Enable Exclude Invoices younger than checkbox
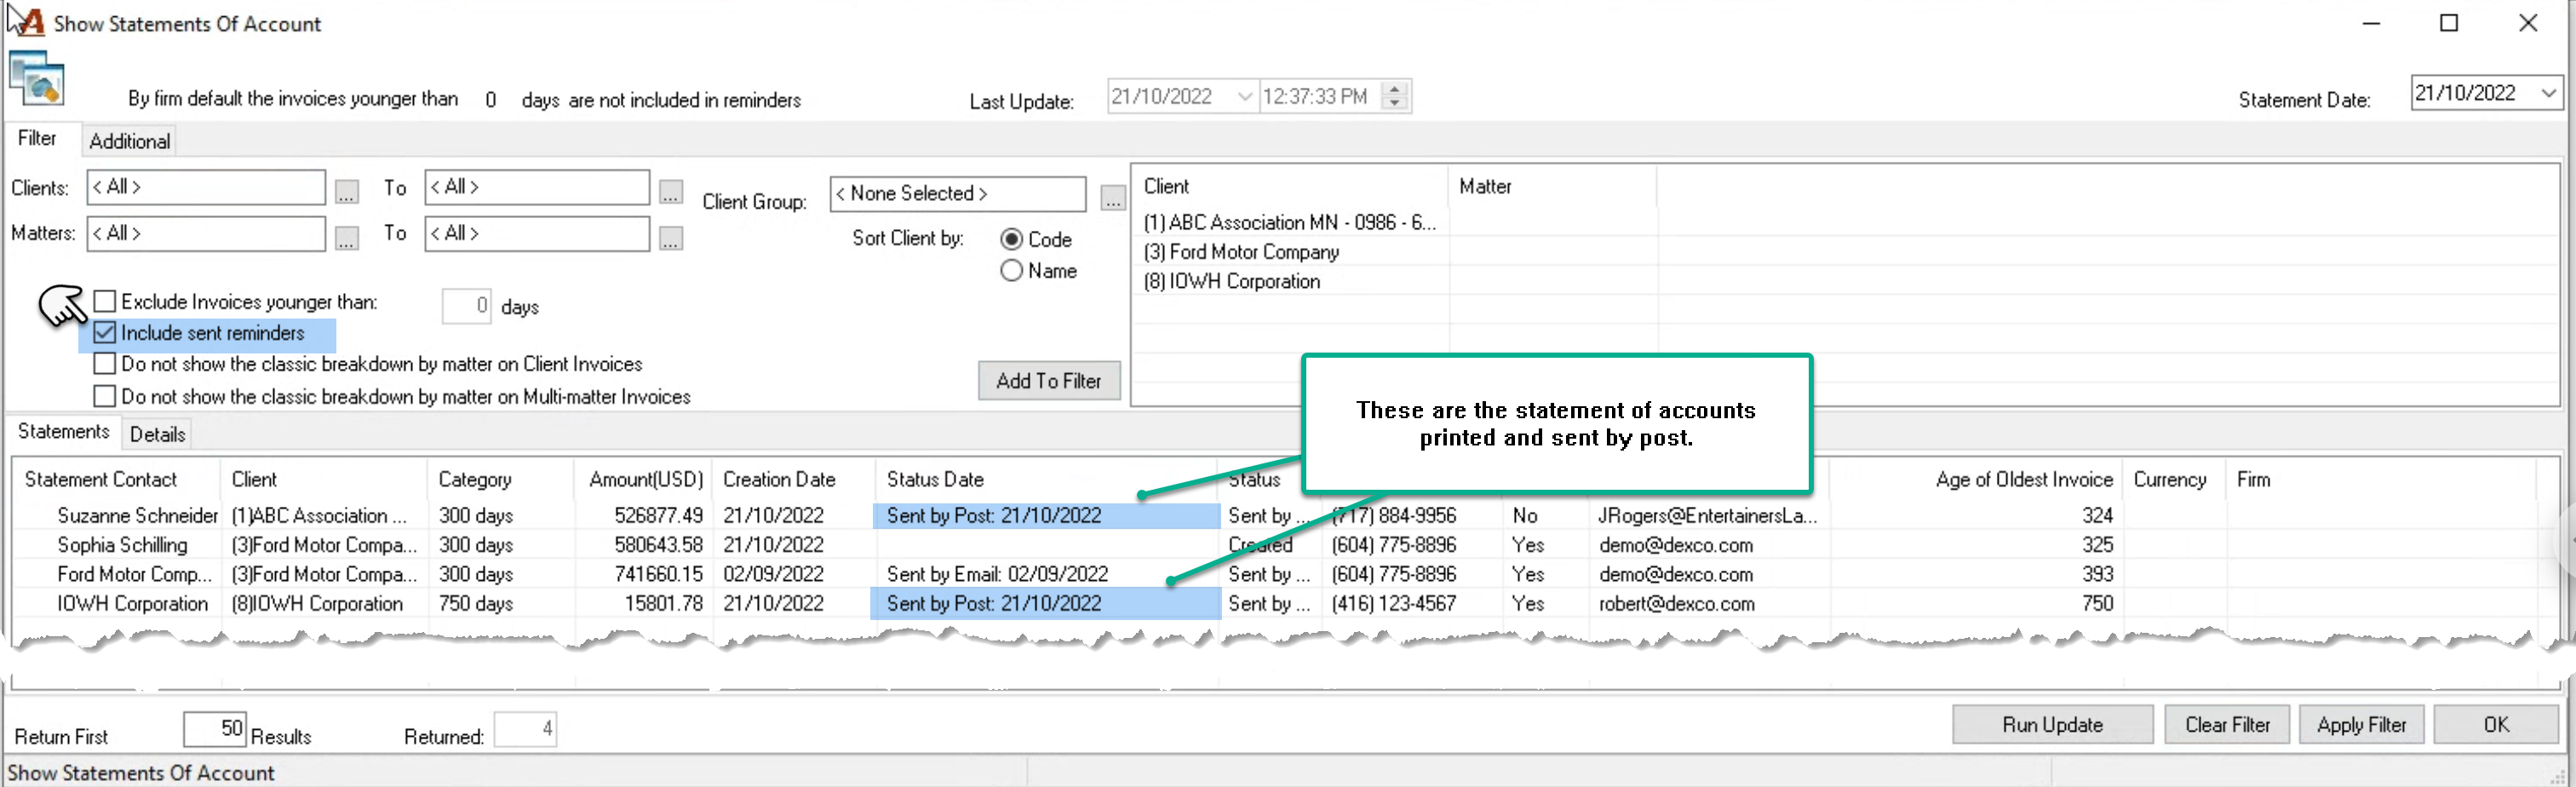Image resolution: width=2576 pixels, height=787 pixels. tap(105, 301)
